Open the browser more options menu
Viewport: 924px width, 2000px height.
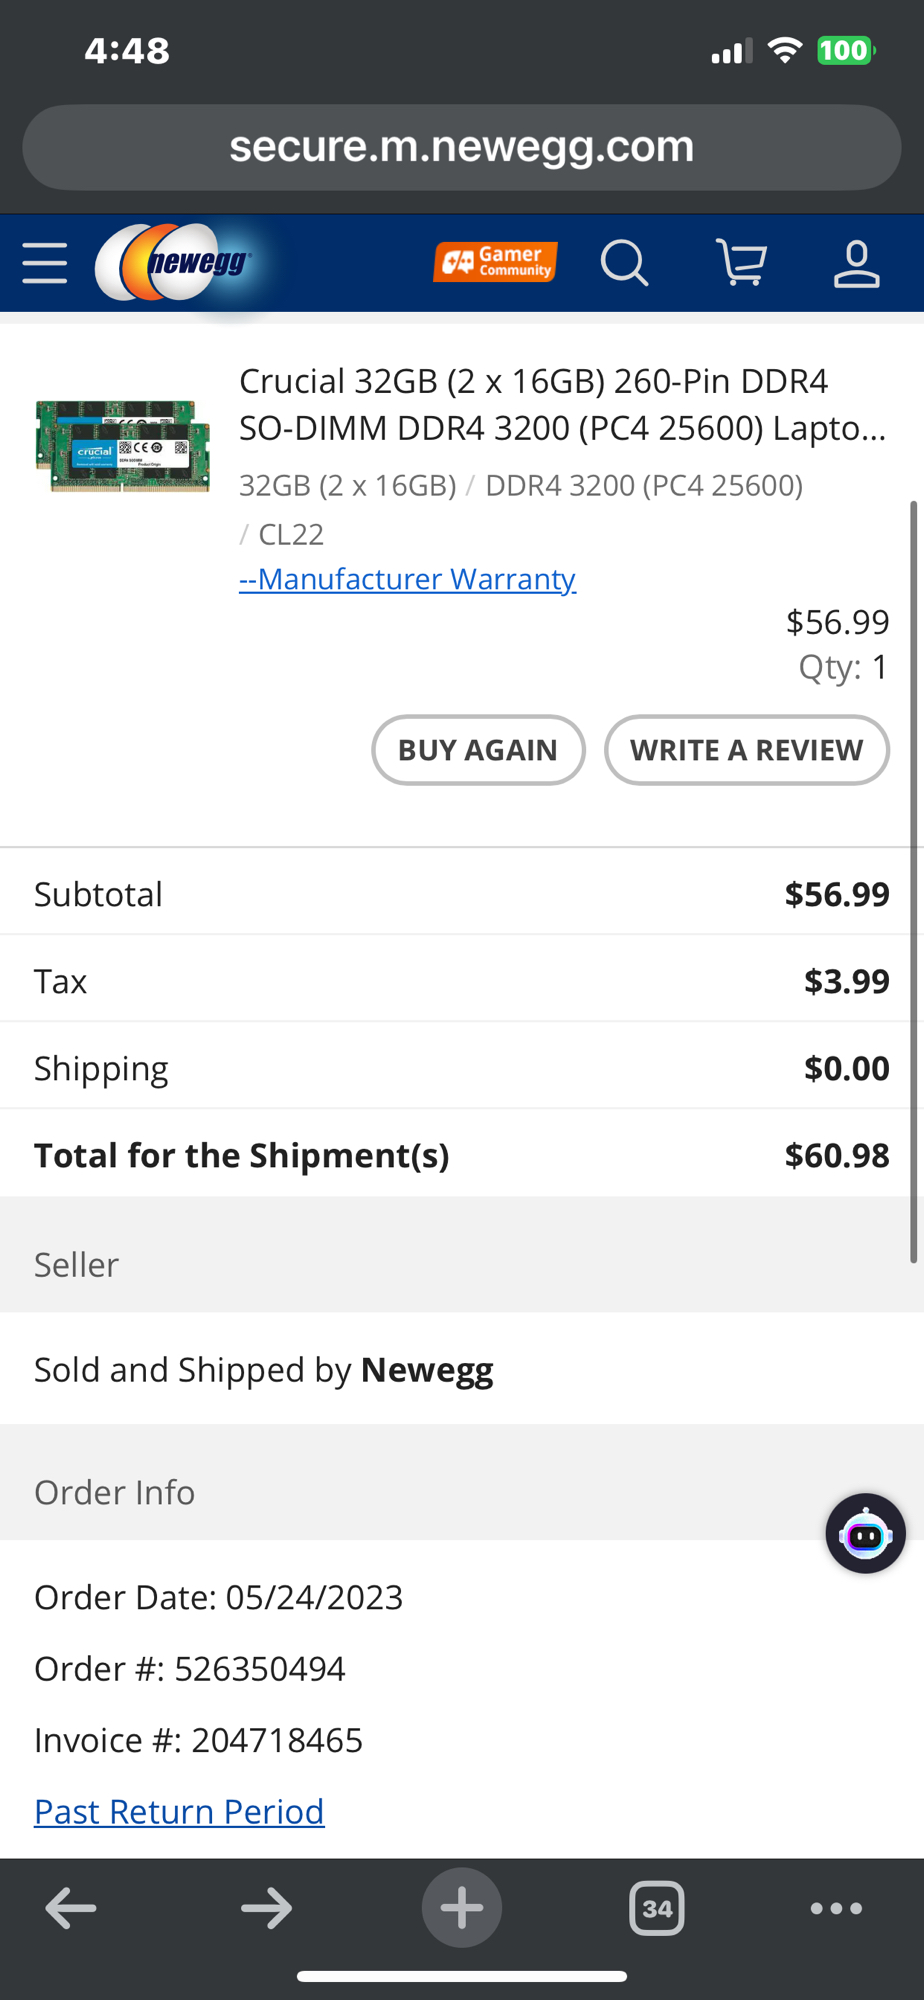point(836,1908)
